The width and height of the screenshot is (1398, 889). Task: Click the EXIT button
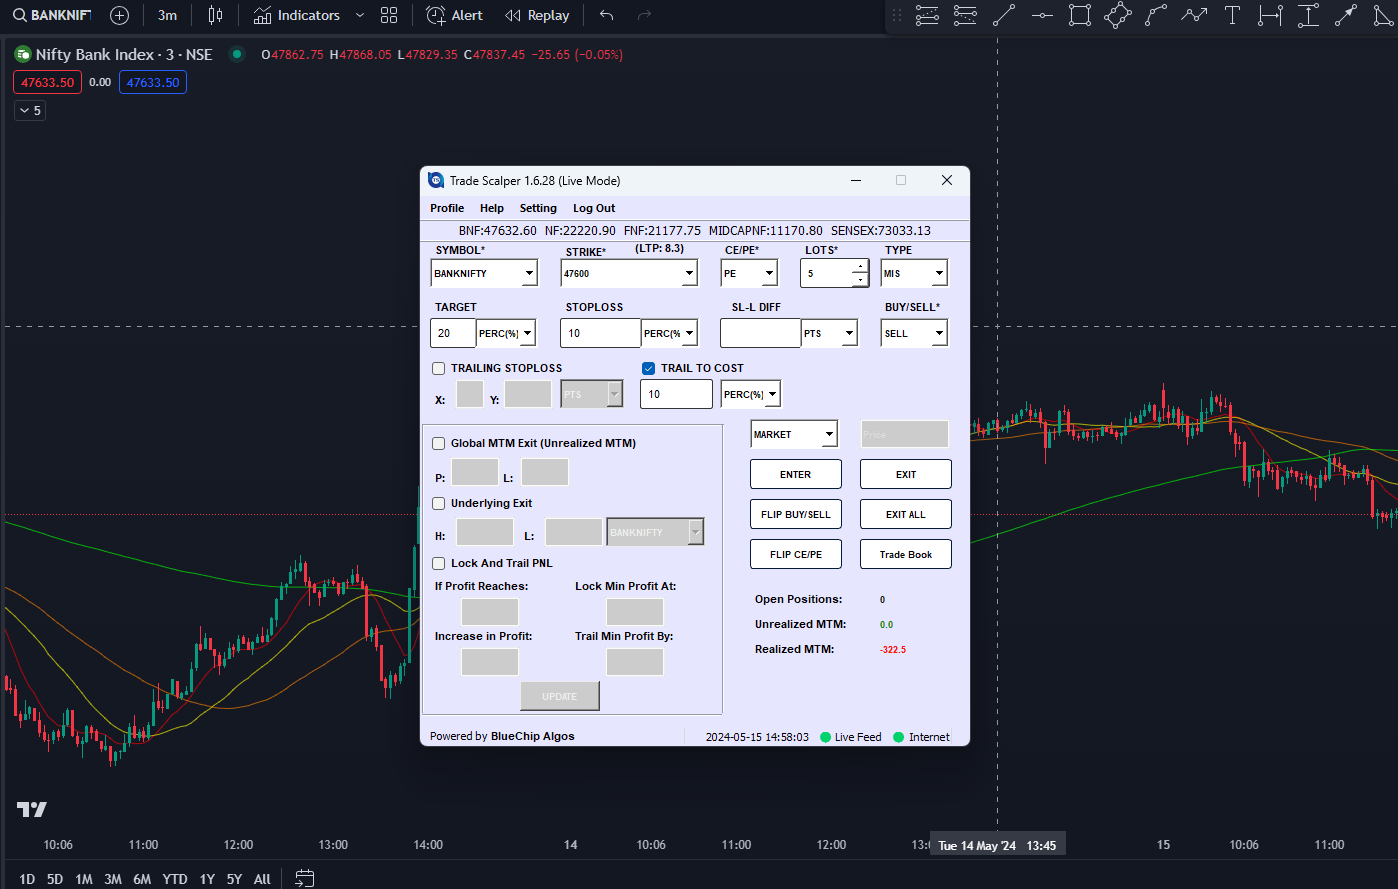(x=906, y=474)
